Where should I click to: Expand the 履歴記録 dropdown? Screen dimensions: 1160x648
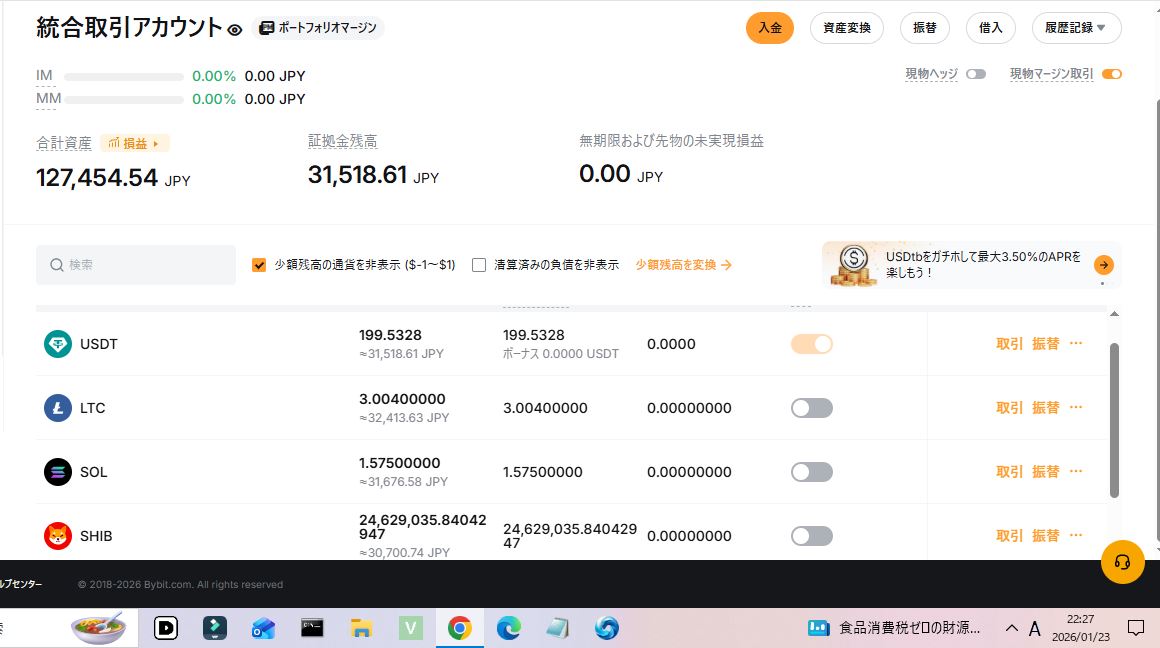pos(1076,28)
